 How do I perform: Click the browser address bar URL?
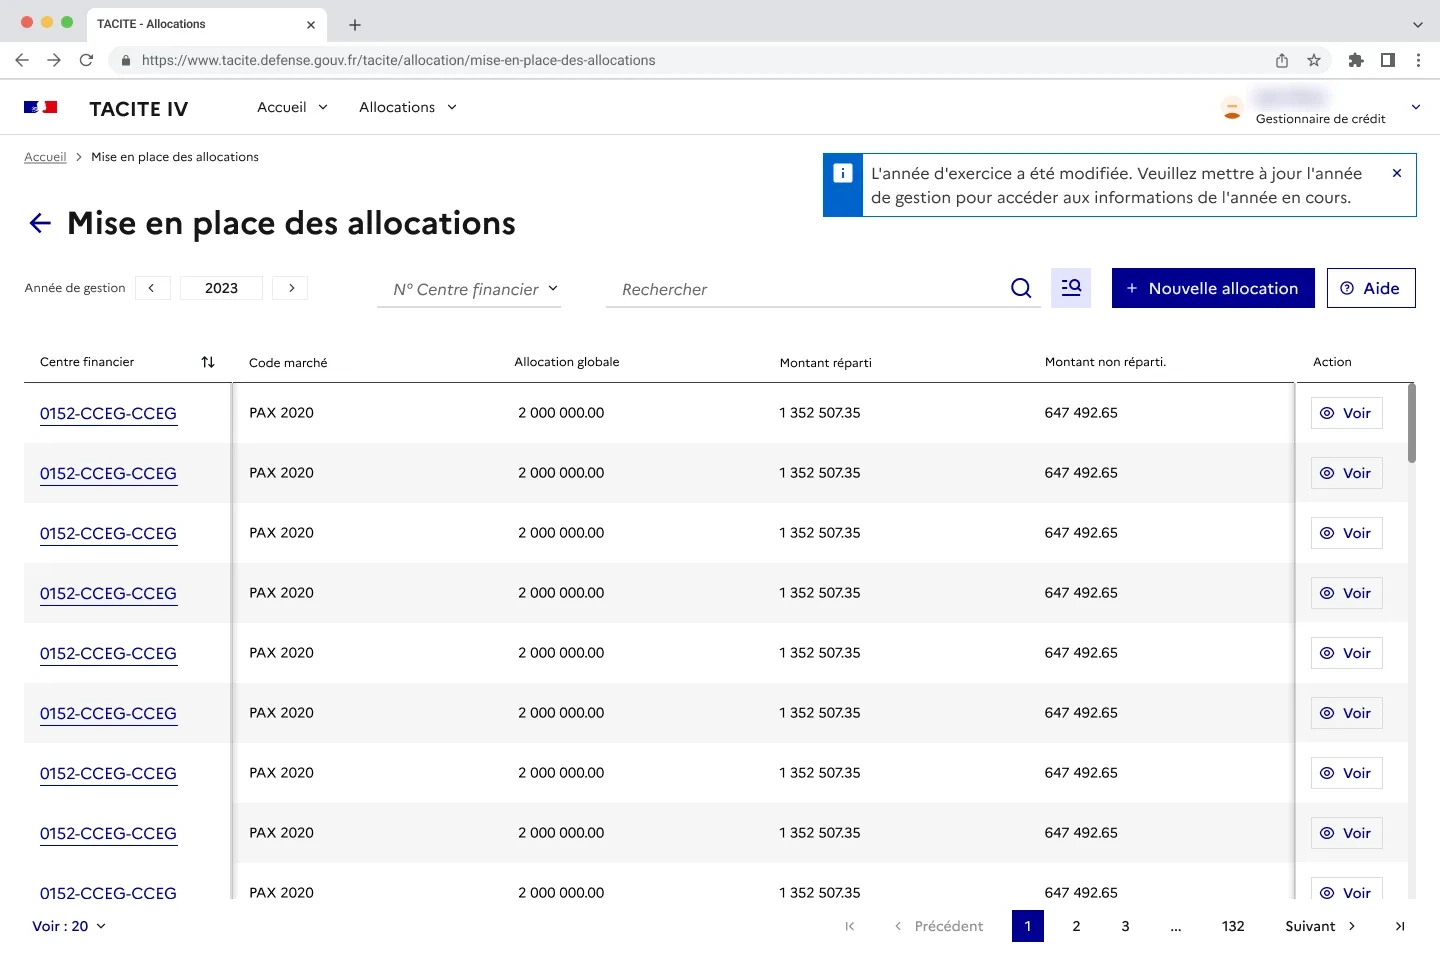click(398, 60)
